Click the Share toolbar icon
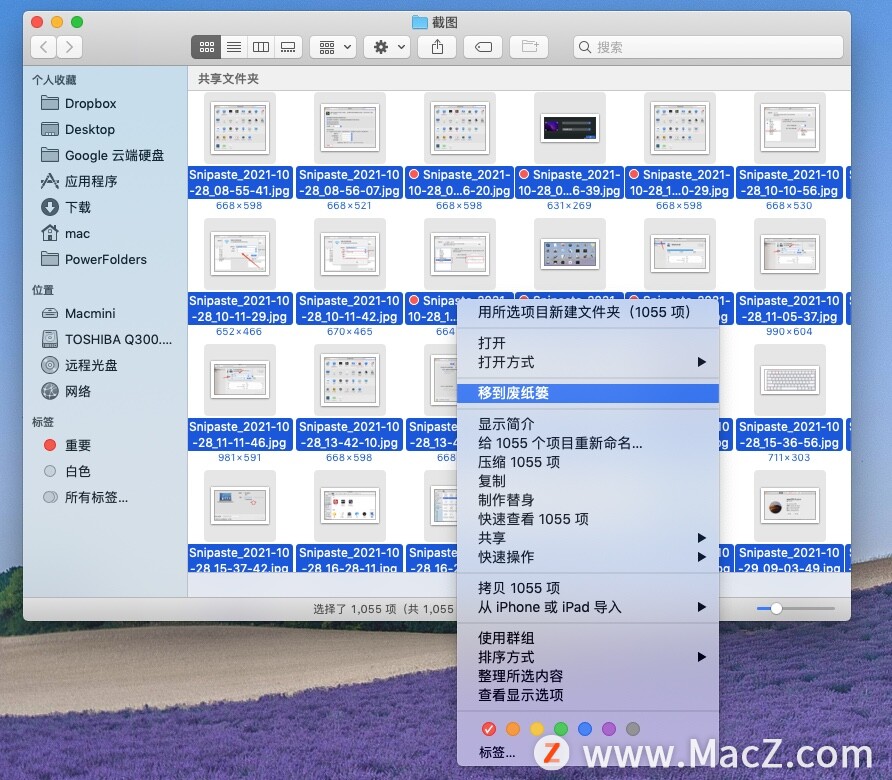 pos(437,47)
